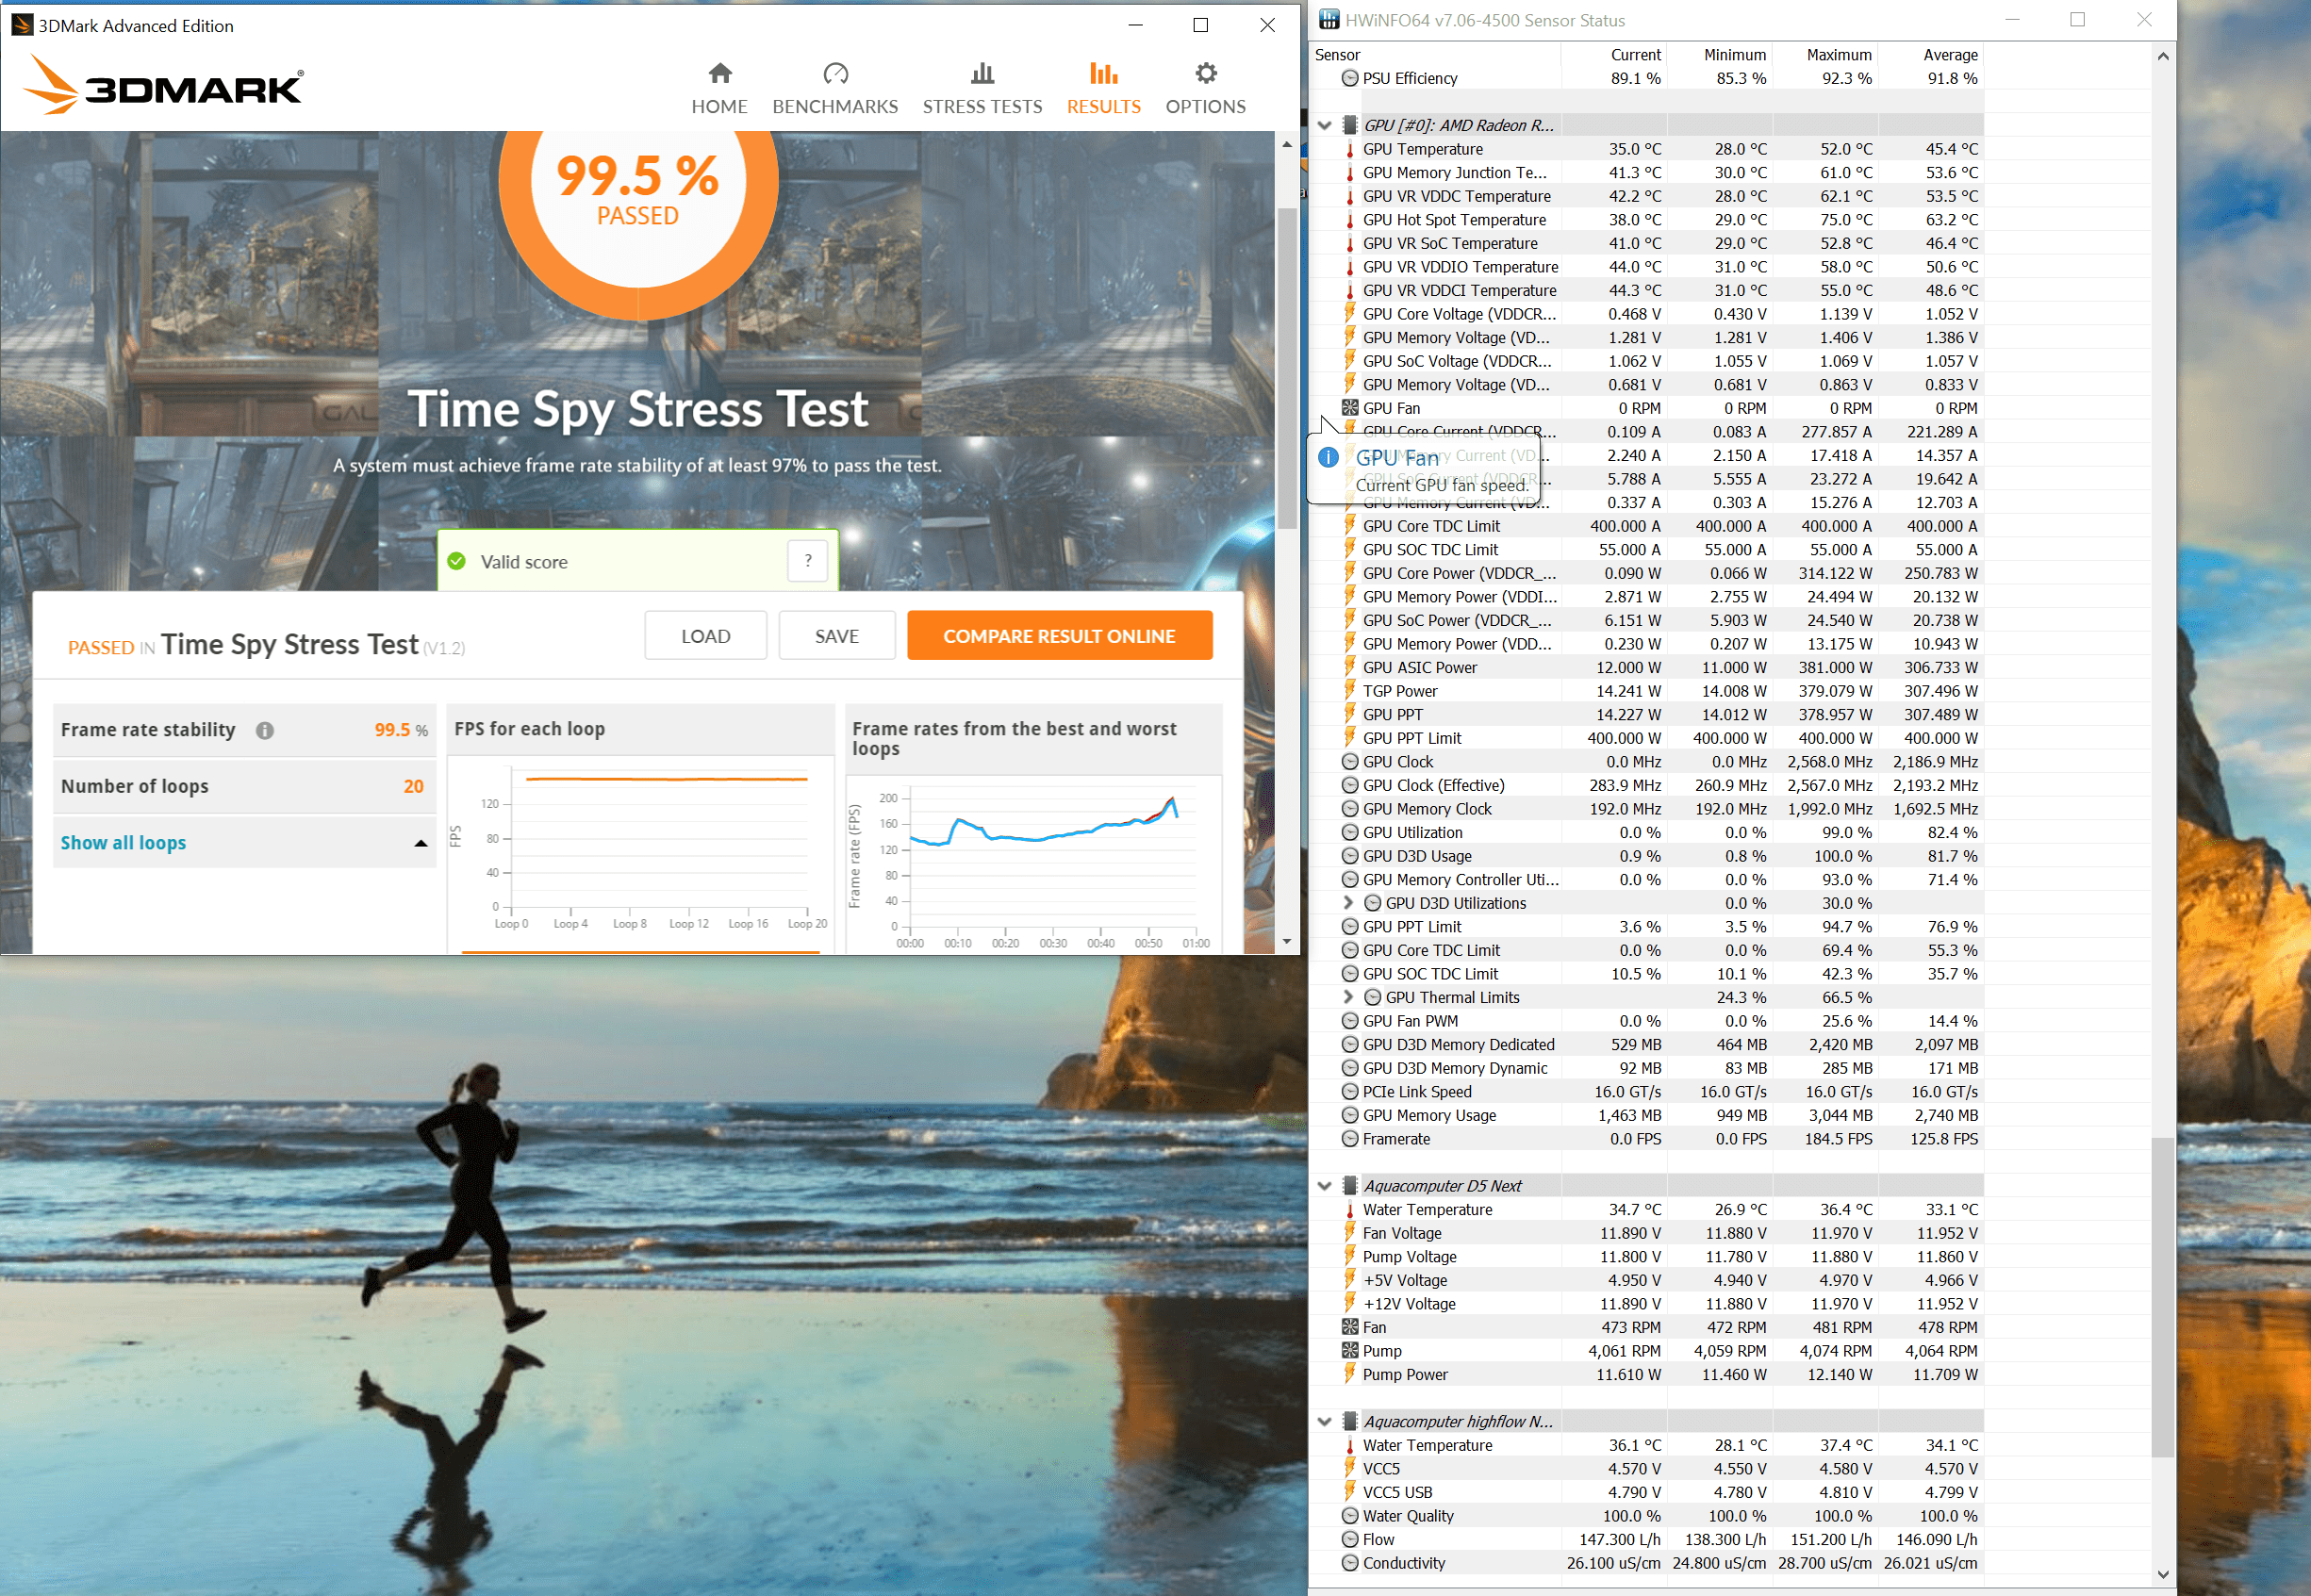Click the GPU Clock circle icon
The image size is (2311, 1596).
(1350, 762)
